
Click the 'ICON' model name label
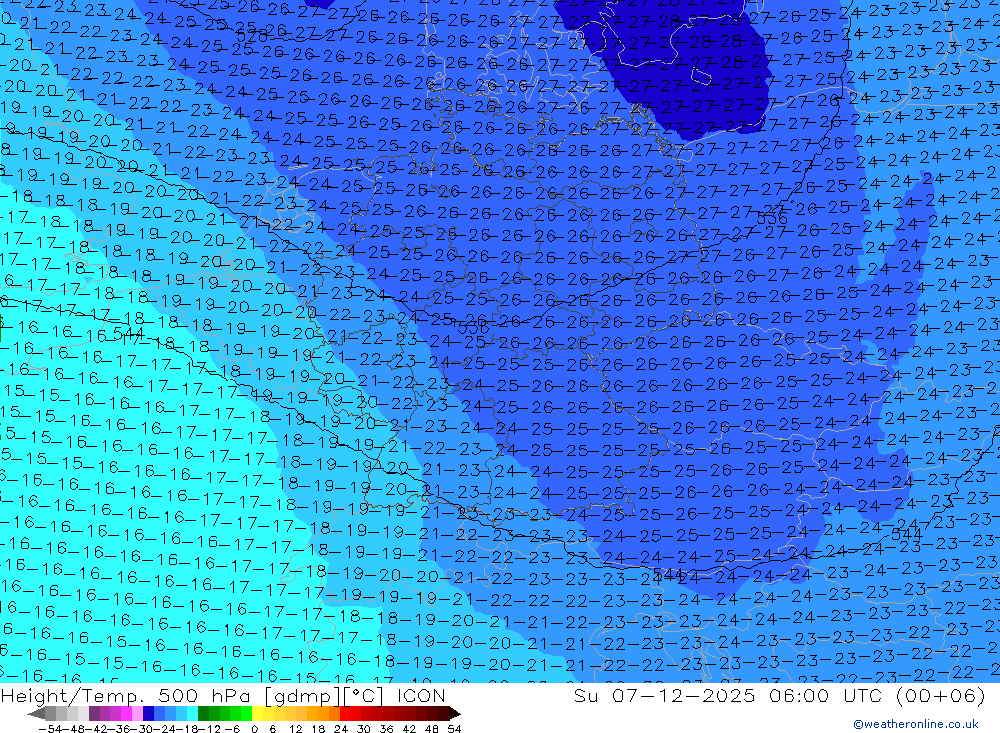[x=421, y=695]
